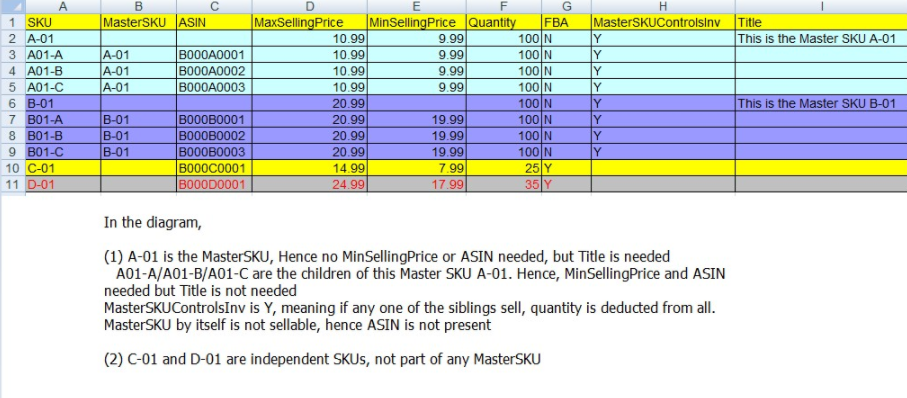Select MinSellingPrice cell showing 7.99
Image resolution: width=907 pixels, height=398 pixels.
pyautogui.click(x=416, y=169)
